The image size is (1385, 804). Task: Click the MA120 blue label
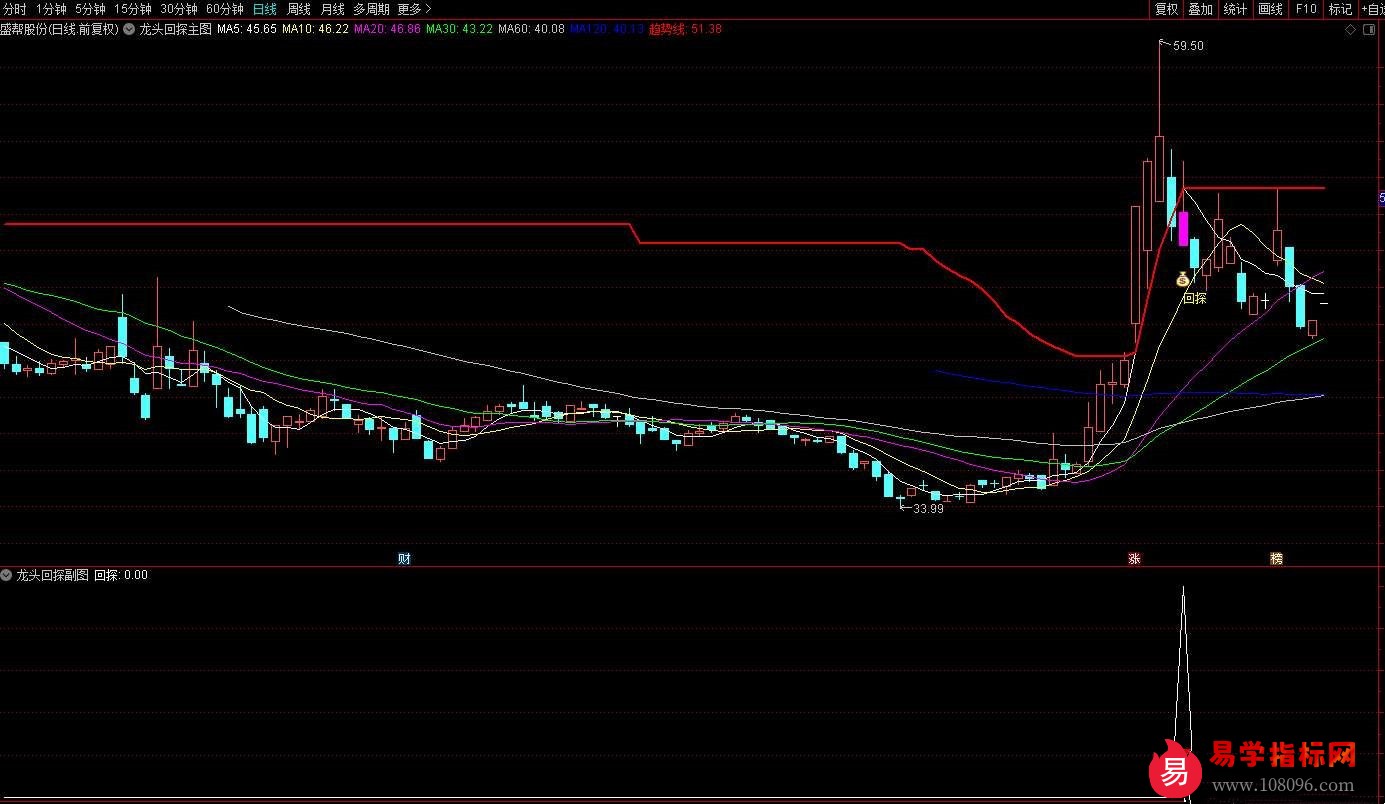(607, 29)
